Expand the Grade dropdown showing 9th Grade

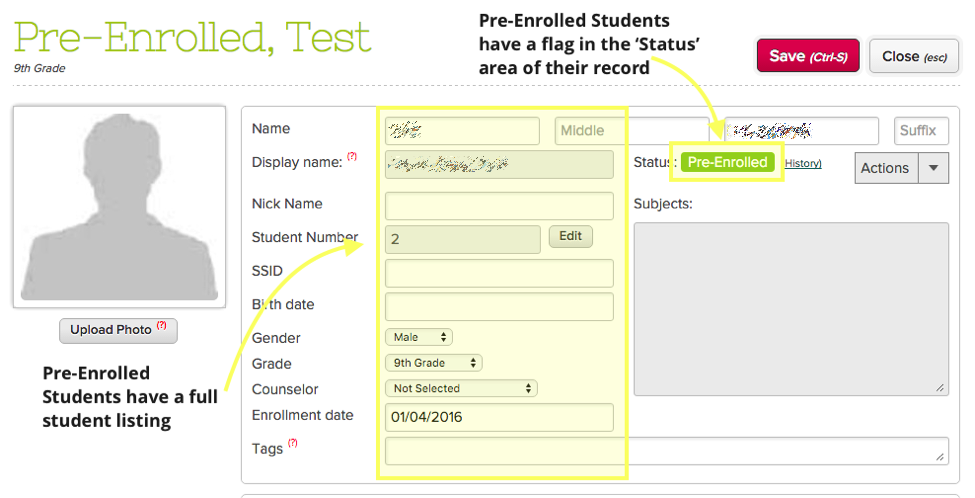[434, 362]
